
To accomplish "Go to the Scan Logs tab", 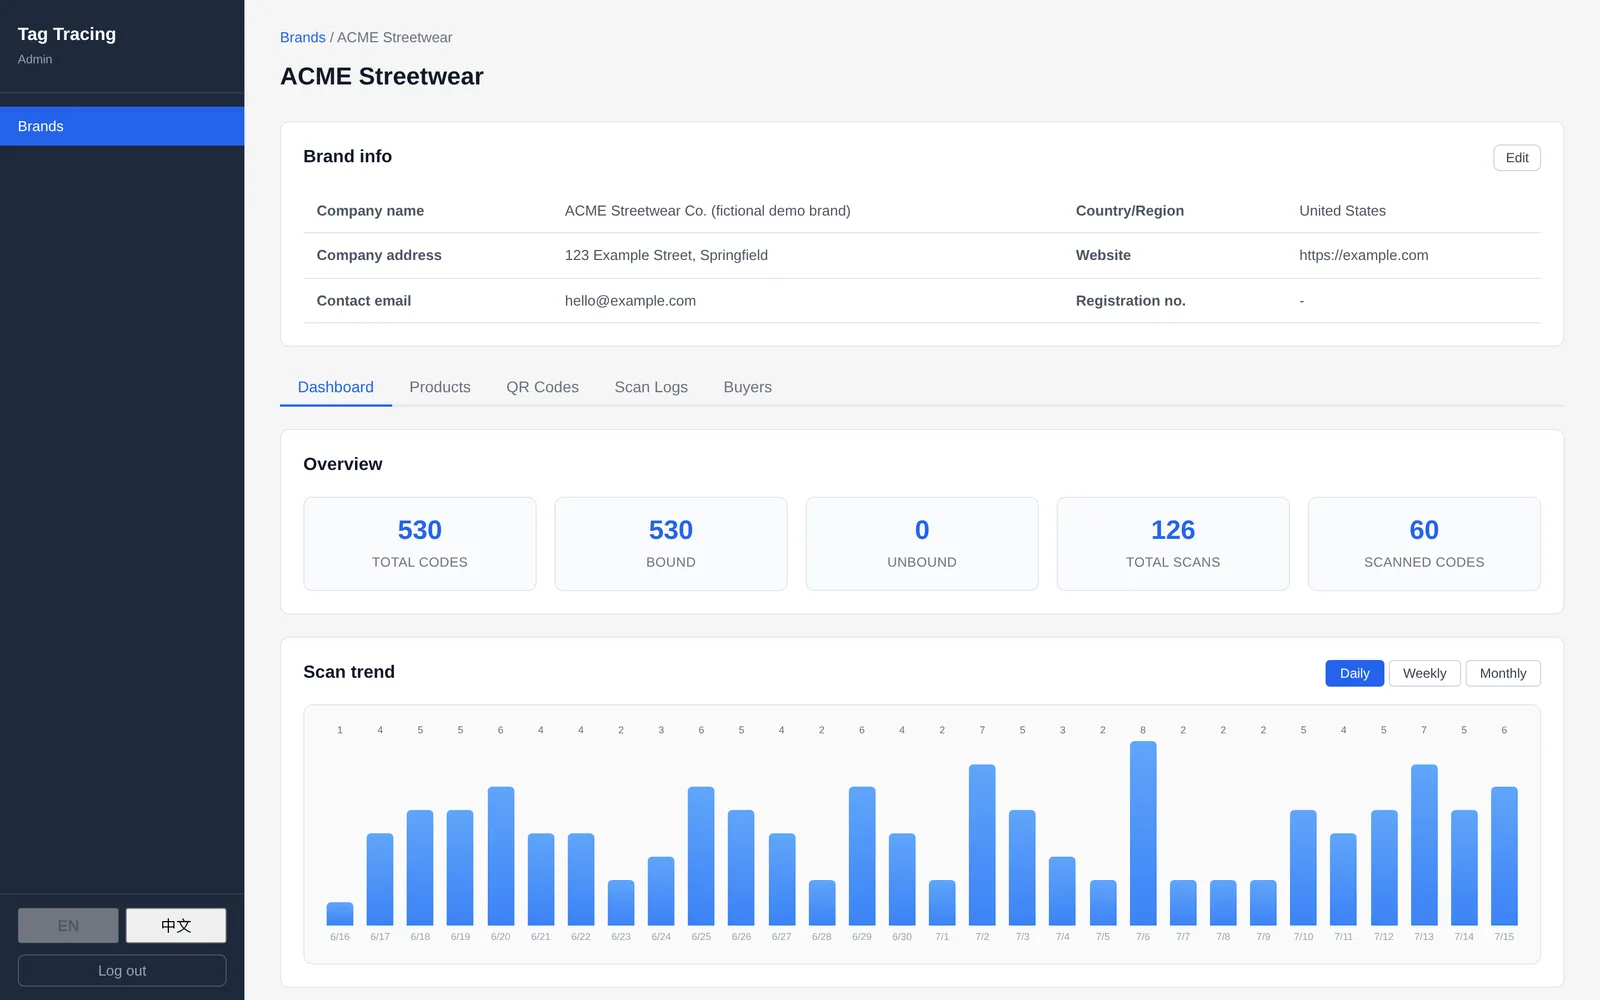I will click(651, 387).
